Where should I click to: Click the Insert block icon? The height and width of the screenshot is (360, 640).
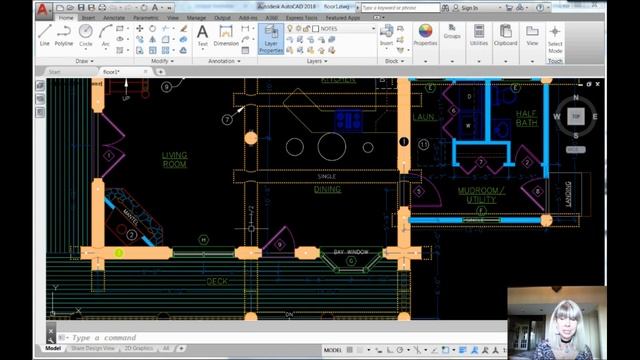coord(386,35)
